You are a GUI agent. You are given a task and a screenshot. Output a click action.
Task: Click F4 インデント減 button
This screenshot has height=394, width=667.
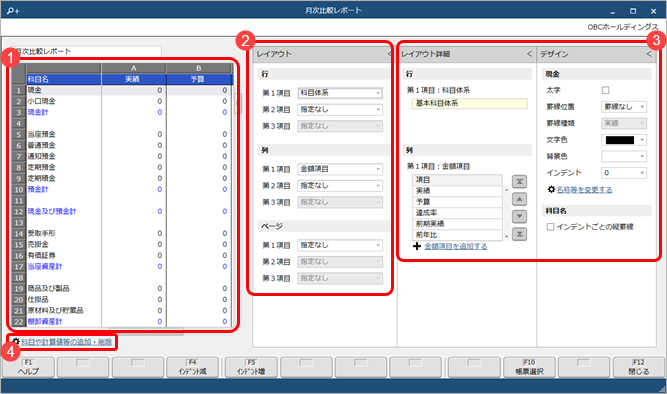click(x=192, y=367)
